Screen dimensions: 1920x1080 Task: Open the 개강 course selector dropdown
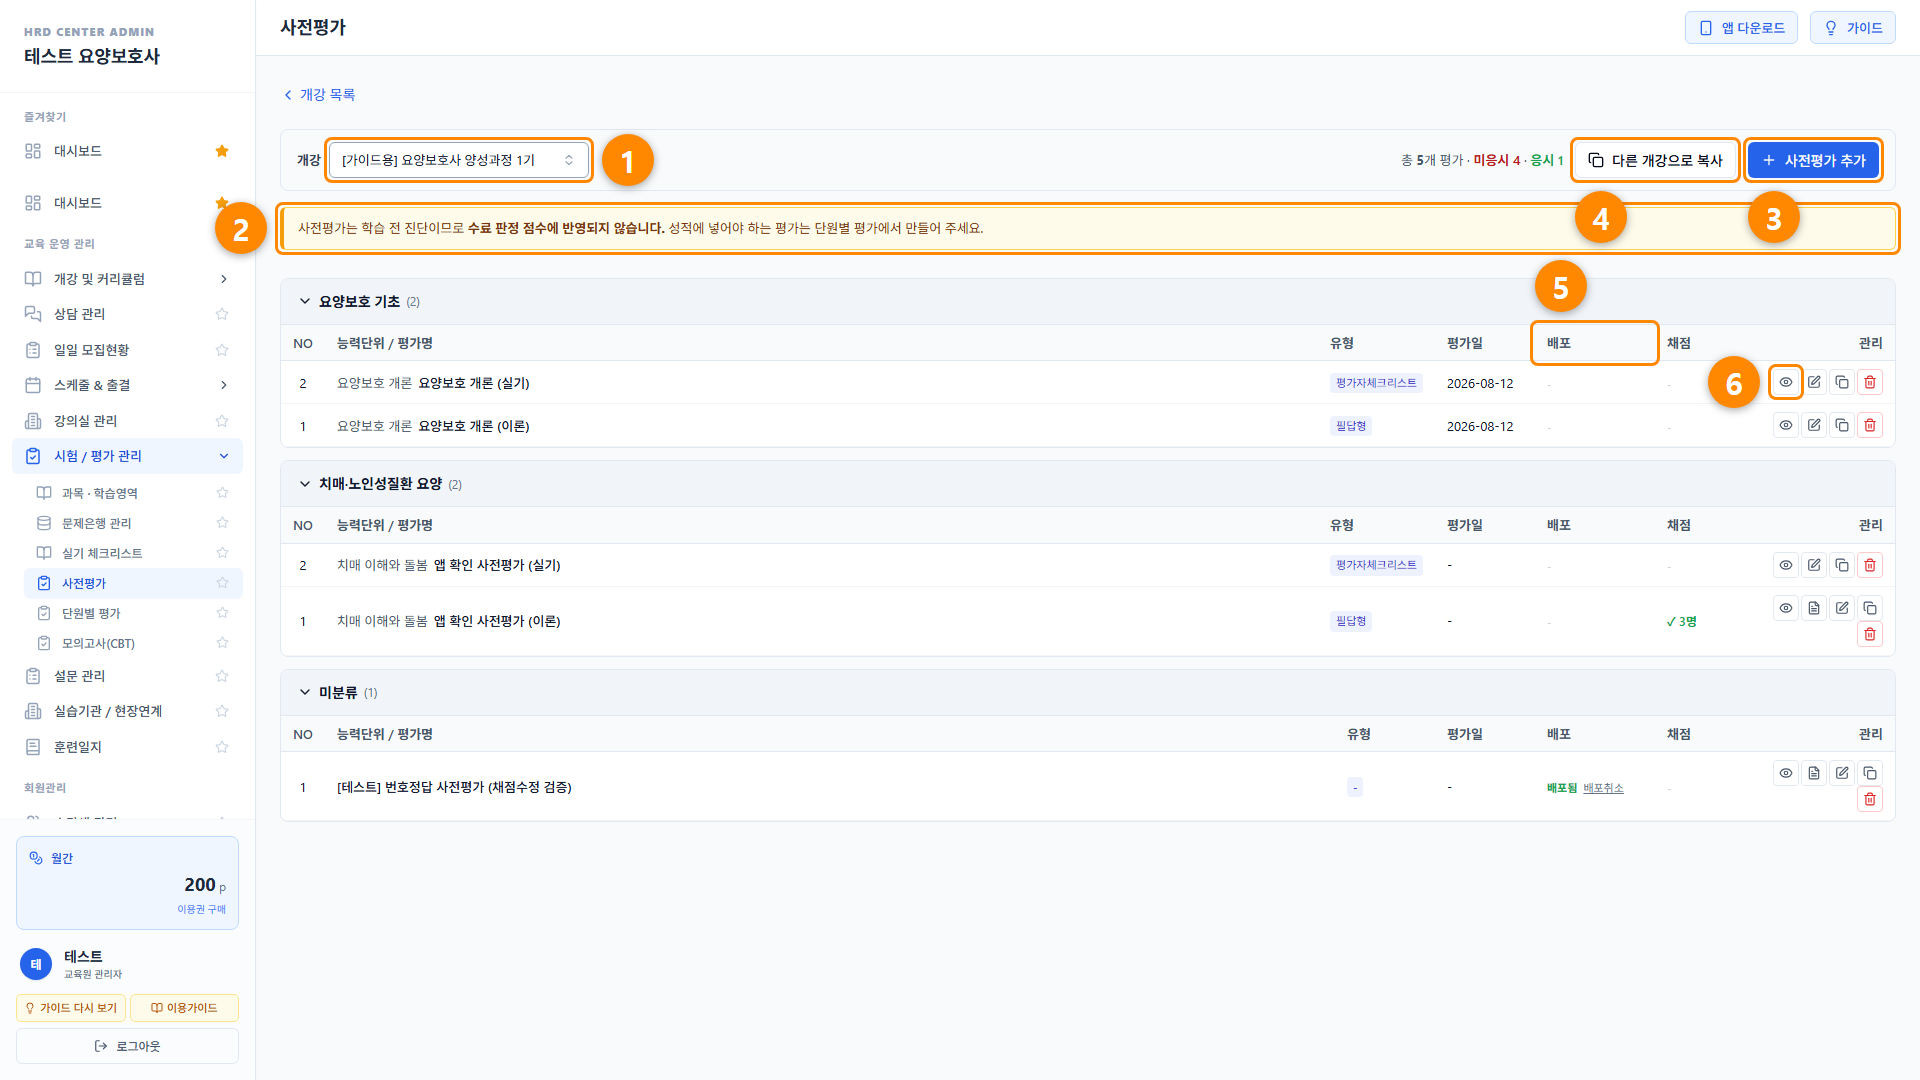(x=458, y=160)
